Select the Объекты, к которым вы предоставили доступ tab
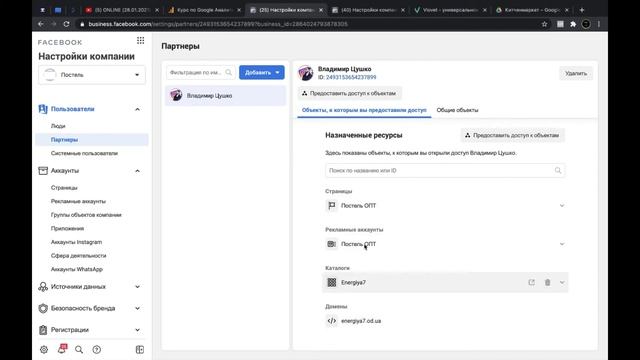The image size is (640, 360). coord(364,110)
